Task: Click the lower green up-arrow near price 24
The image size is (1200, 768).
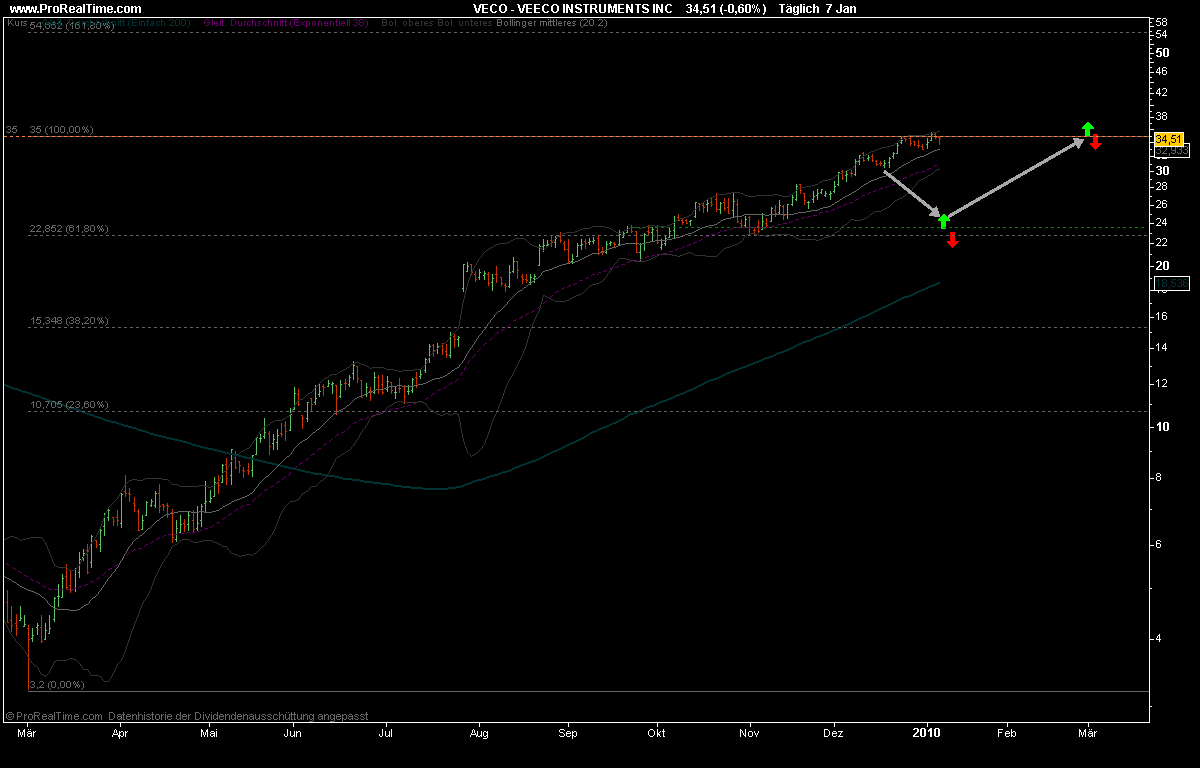Action: point(943,221)
